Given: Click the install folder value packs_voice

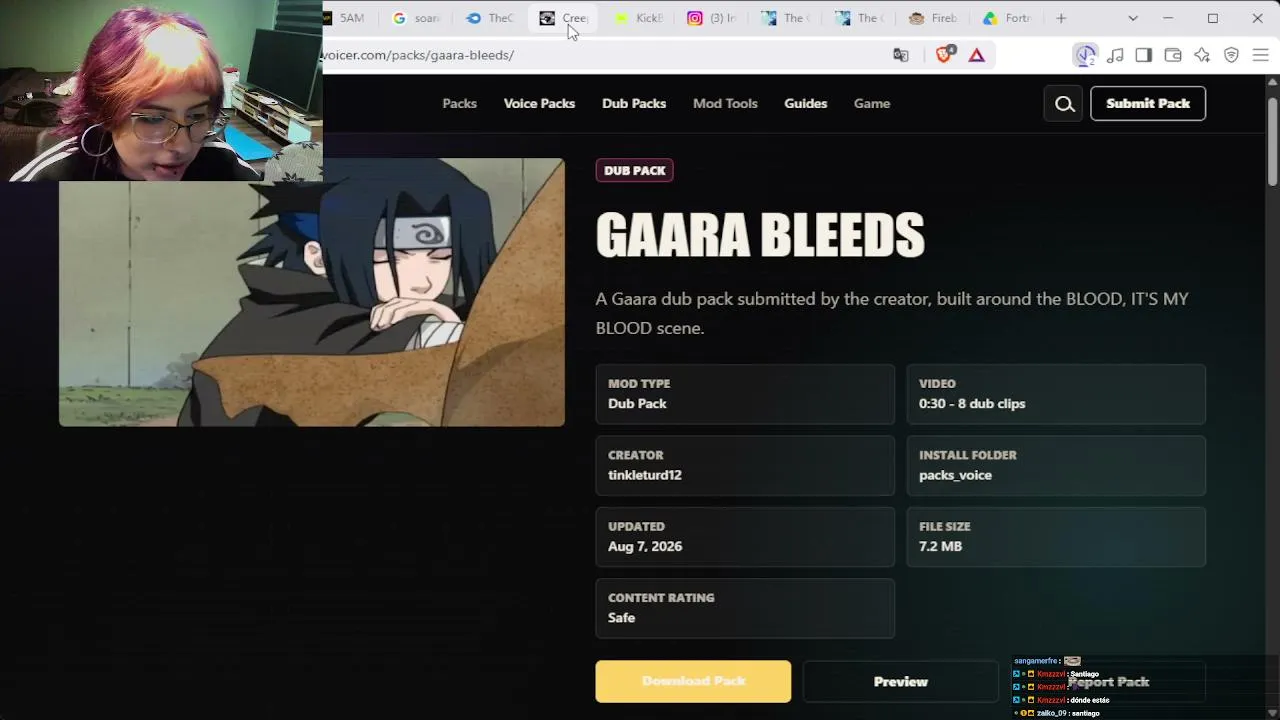Looking at the screenshot, I should point(955,475).
